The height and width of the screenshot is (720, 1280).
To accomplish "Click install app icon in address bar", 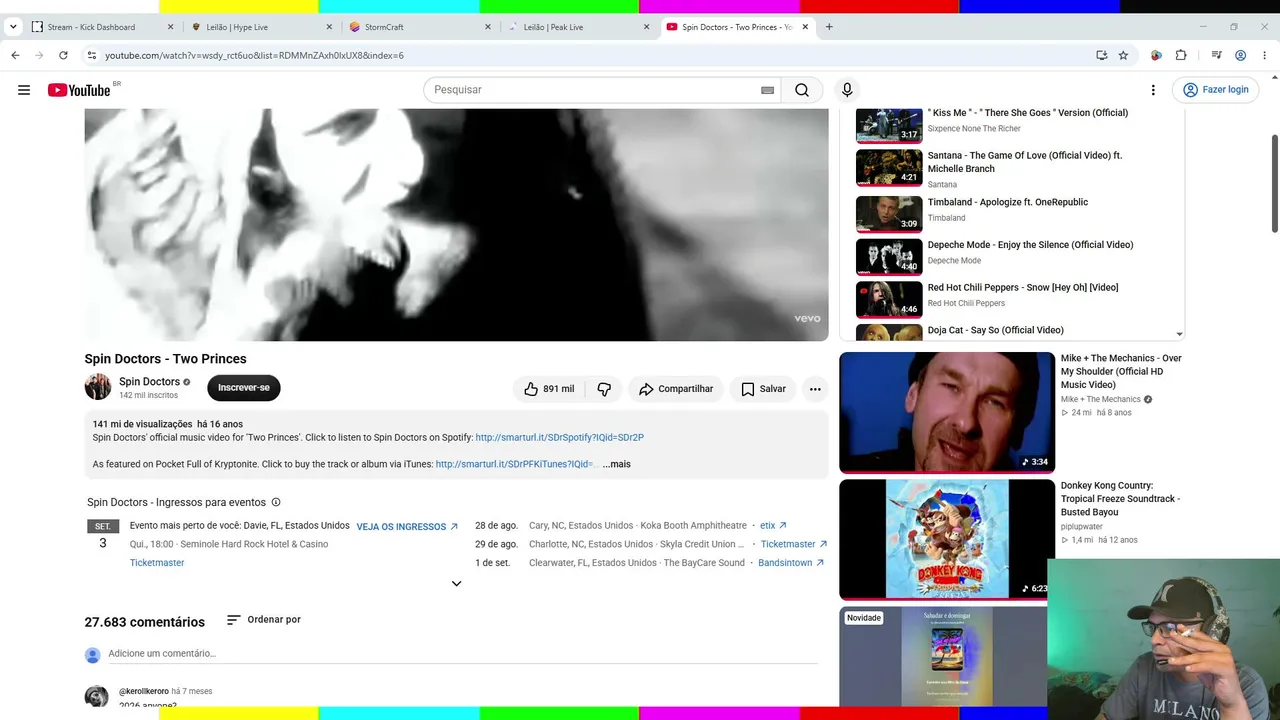I will click(1101, 55).
